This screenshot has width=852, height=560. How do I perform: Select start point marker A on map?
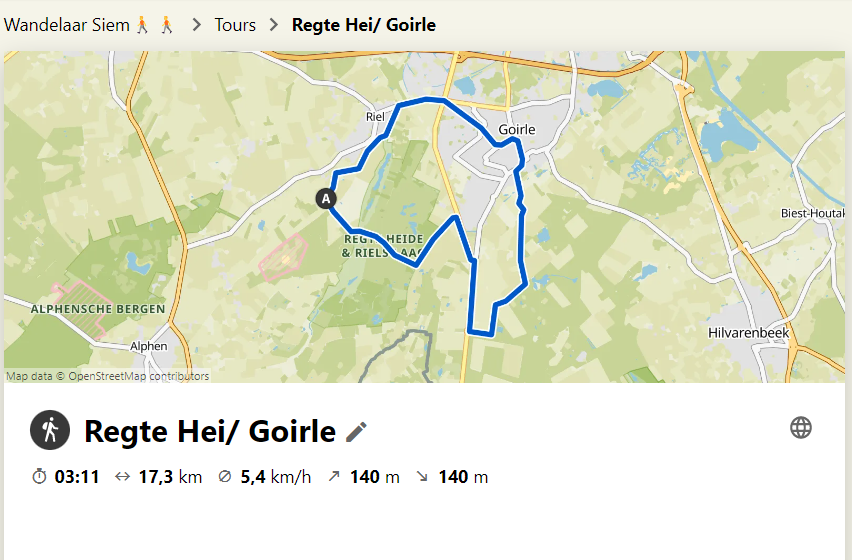325,199
